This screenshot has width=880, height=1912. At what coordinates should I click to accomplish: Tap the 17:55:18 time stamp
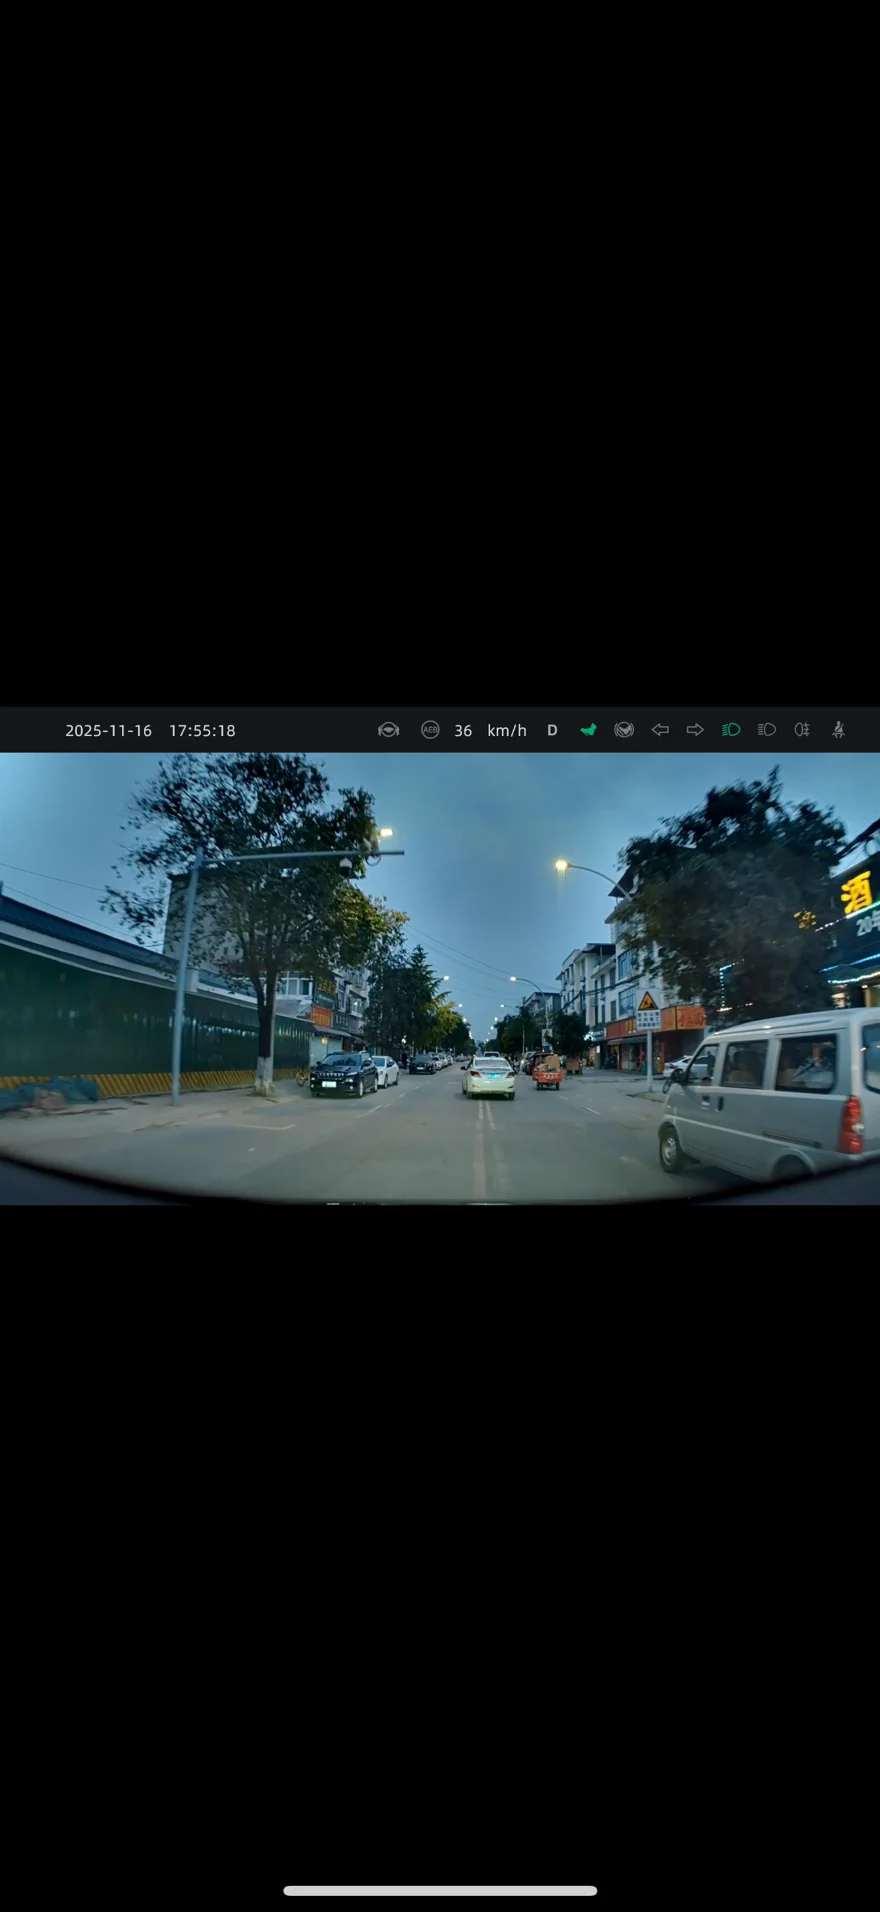[202, 731]
